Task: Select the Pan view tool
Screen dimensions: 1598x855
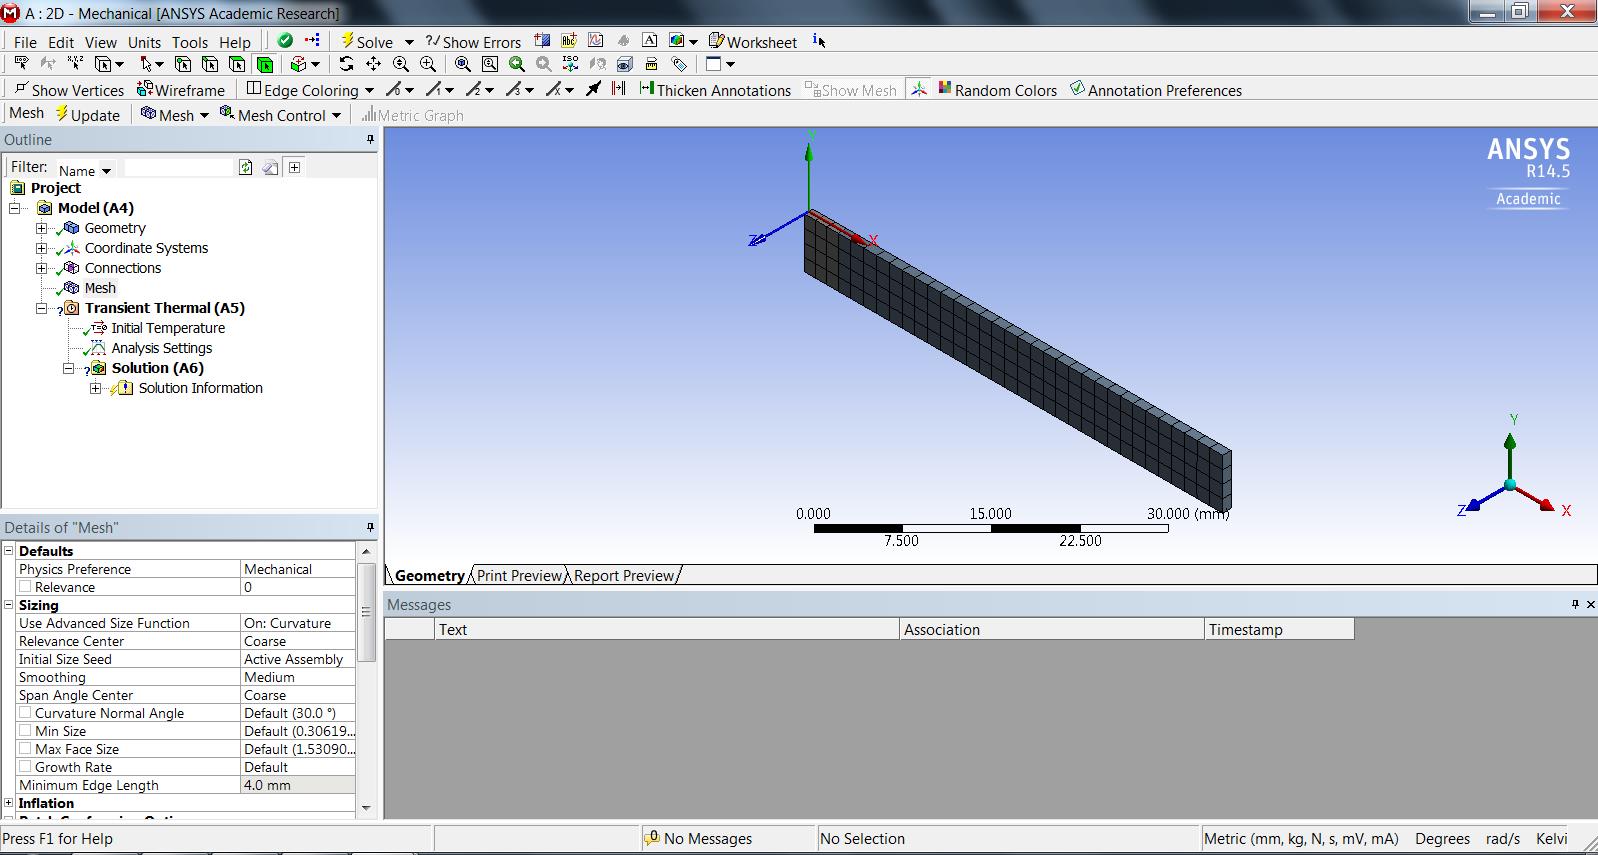Action: tap(373, 64)
